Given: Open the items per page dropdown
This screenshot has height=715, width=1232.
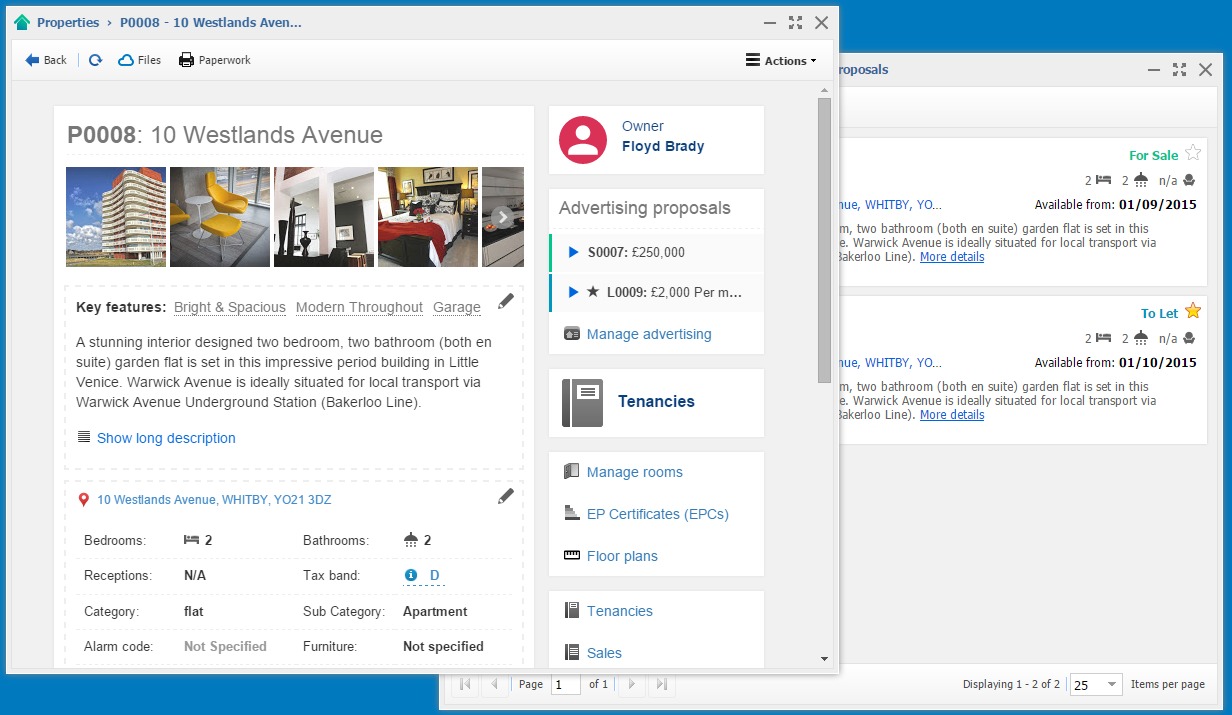Looking at the screenshot, I should pos(1096,685).
